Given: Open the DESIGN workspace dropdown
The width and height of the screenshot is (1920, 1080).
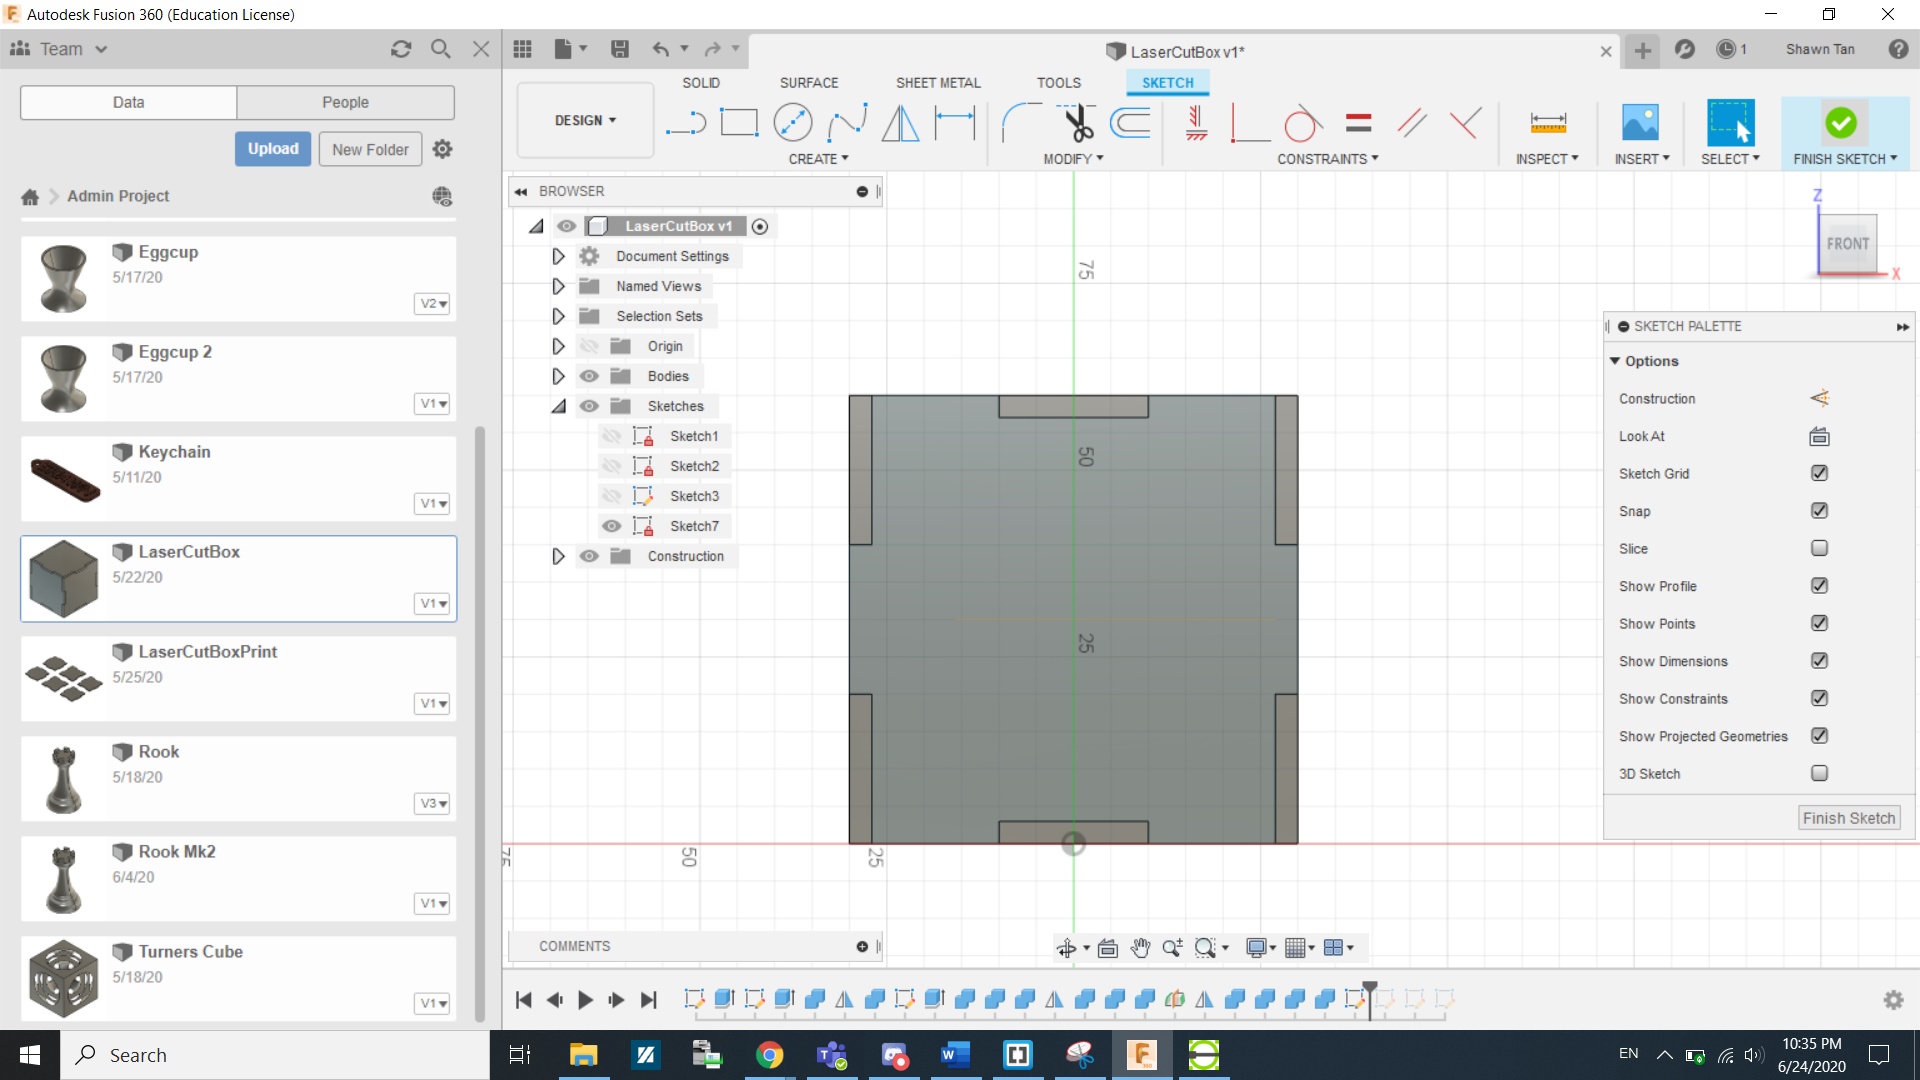Looking at the screenshot, I should (x=585, y=120).
